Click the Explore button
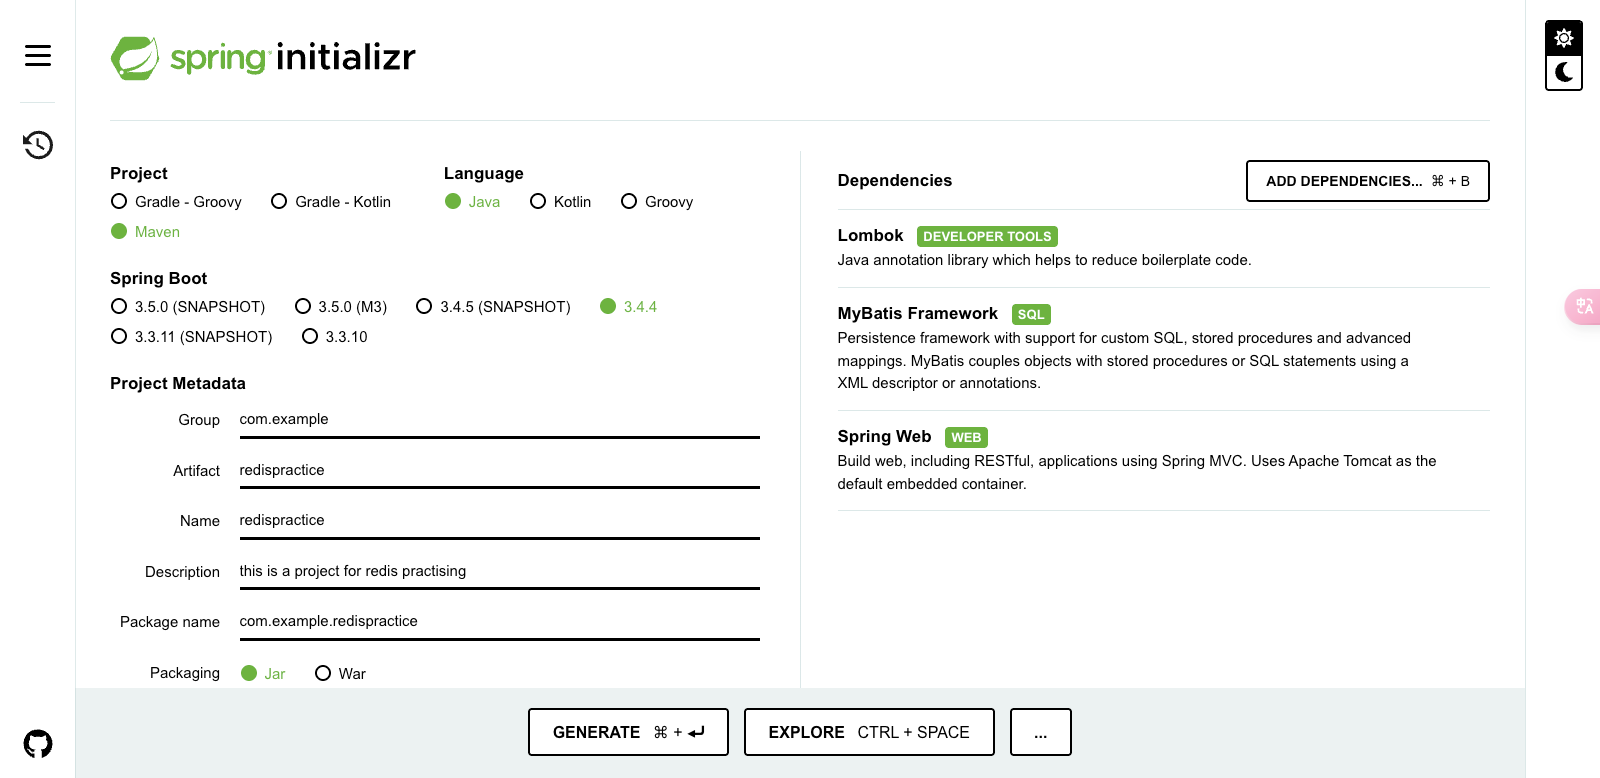This screenshot has width=1600, height=778. pyautogui.click(x=869, y=732)
